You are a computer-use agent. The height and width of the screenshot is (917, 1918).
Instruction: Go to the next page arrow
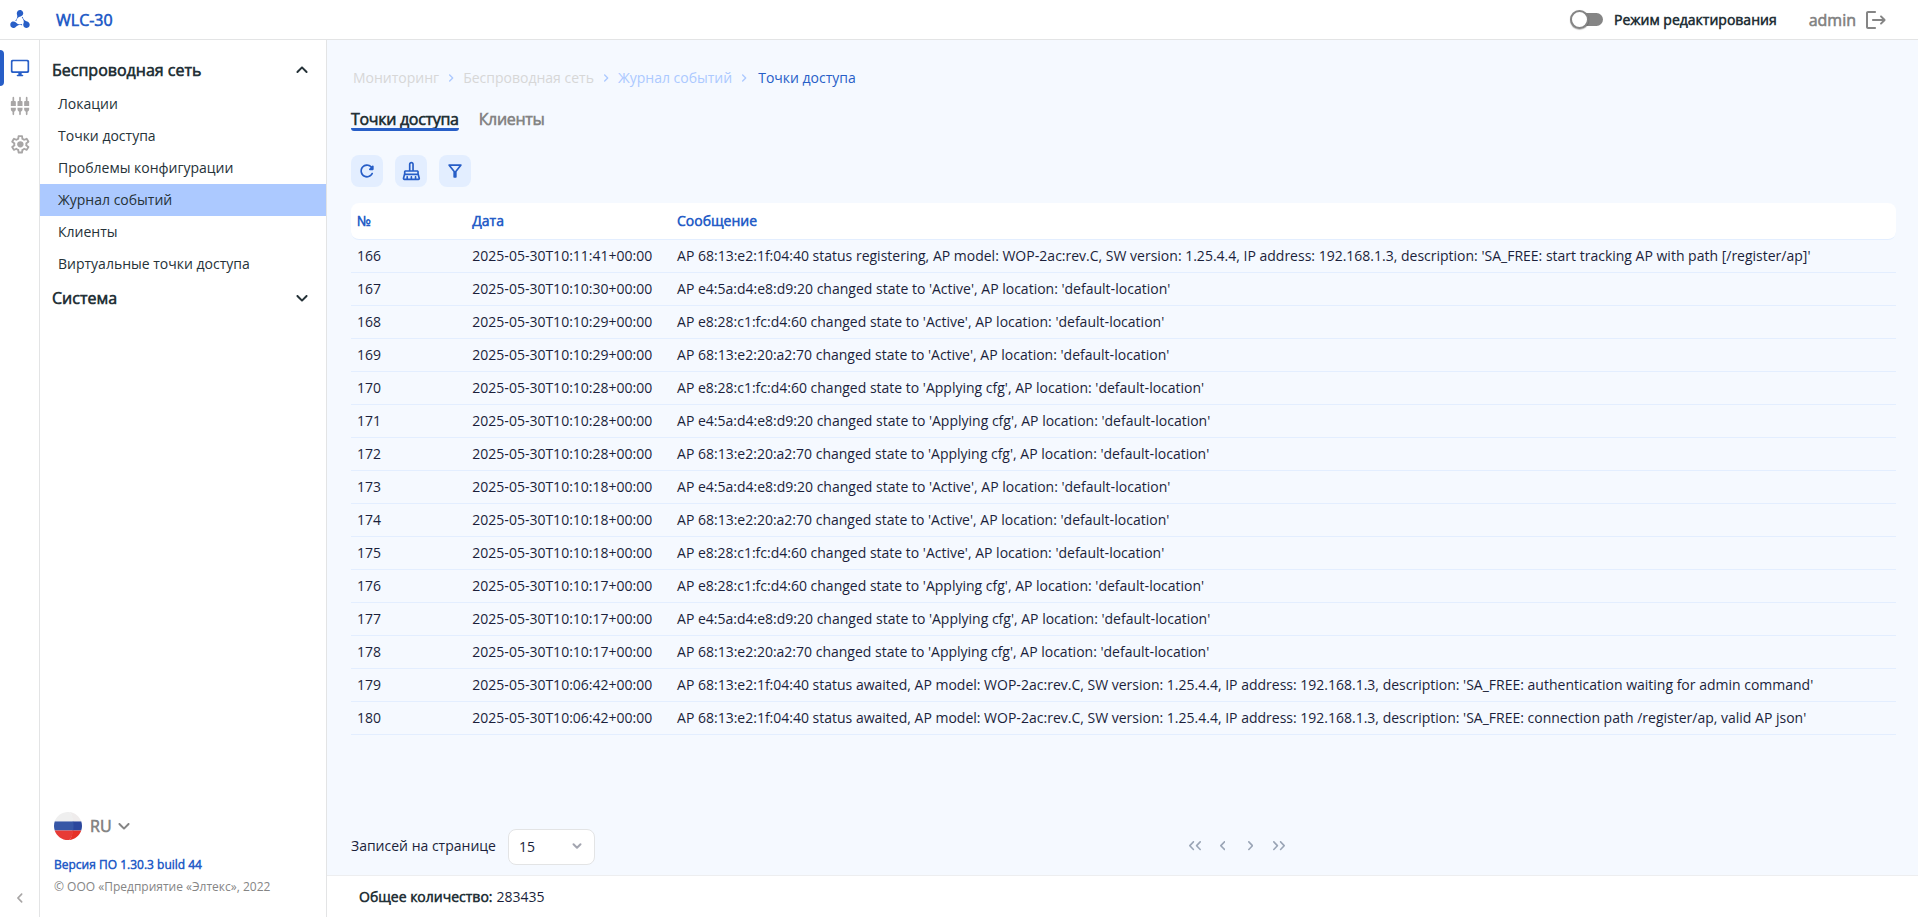point(1250,846)
